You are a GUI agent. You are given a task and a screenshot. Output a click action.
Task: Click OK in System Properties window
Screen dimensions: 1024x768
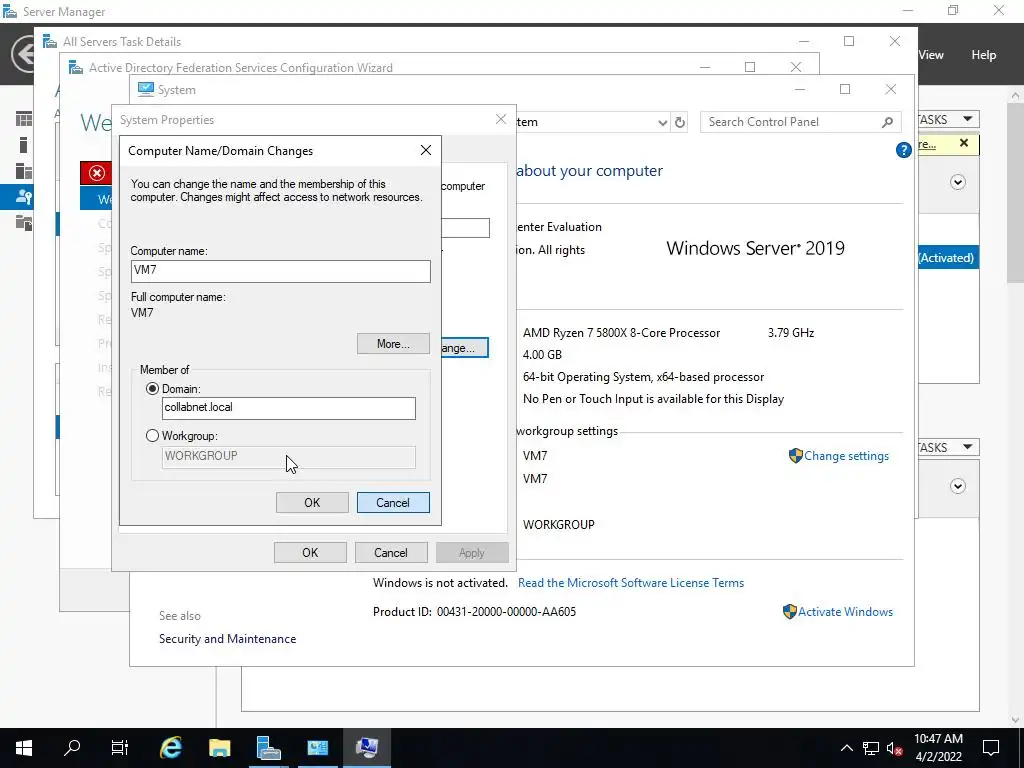coord(310,552)
